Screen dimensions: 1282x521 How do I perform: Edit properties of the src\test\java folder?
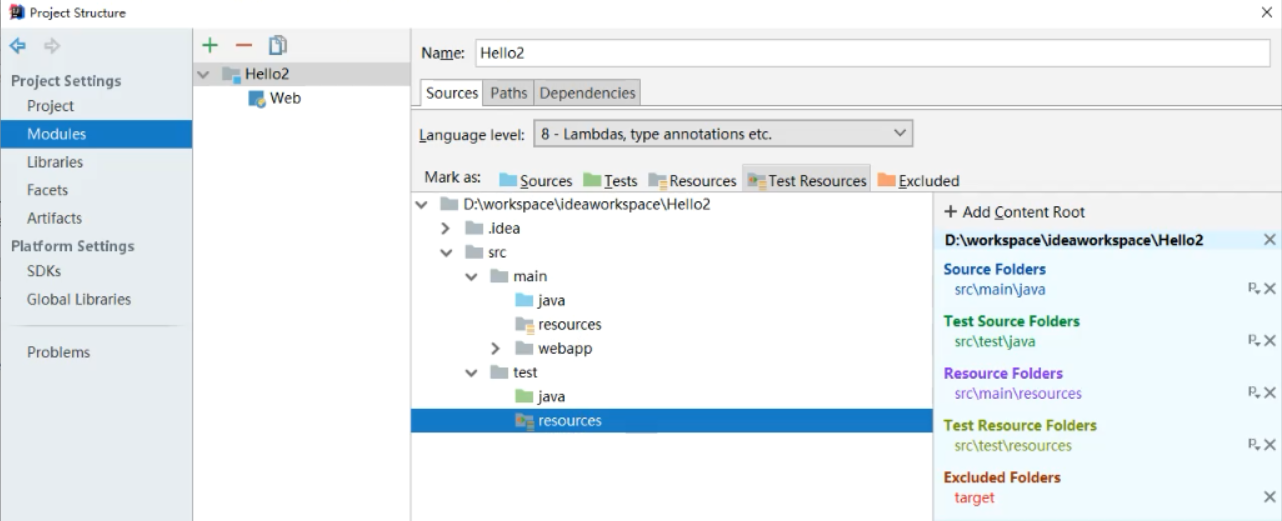[1254, 341]
